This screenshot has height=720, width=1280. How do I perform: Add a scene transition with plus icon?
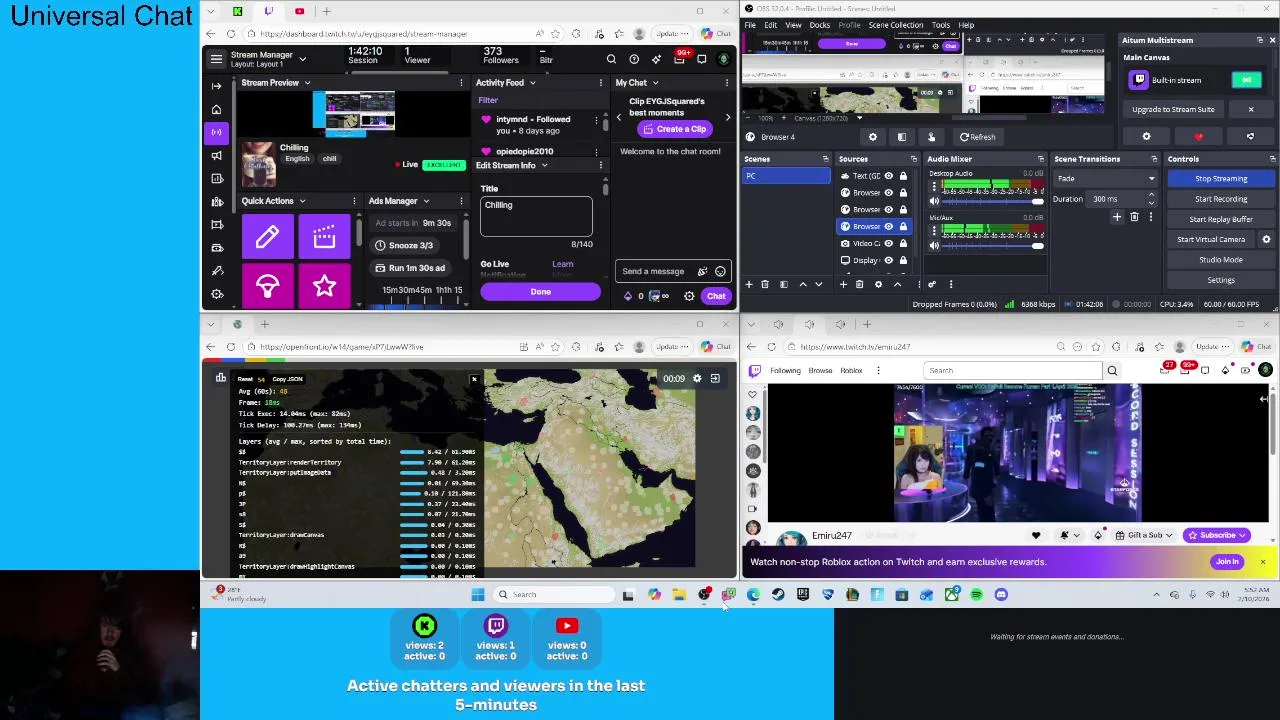pyautogui.click(x=1117, y=217)
